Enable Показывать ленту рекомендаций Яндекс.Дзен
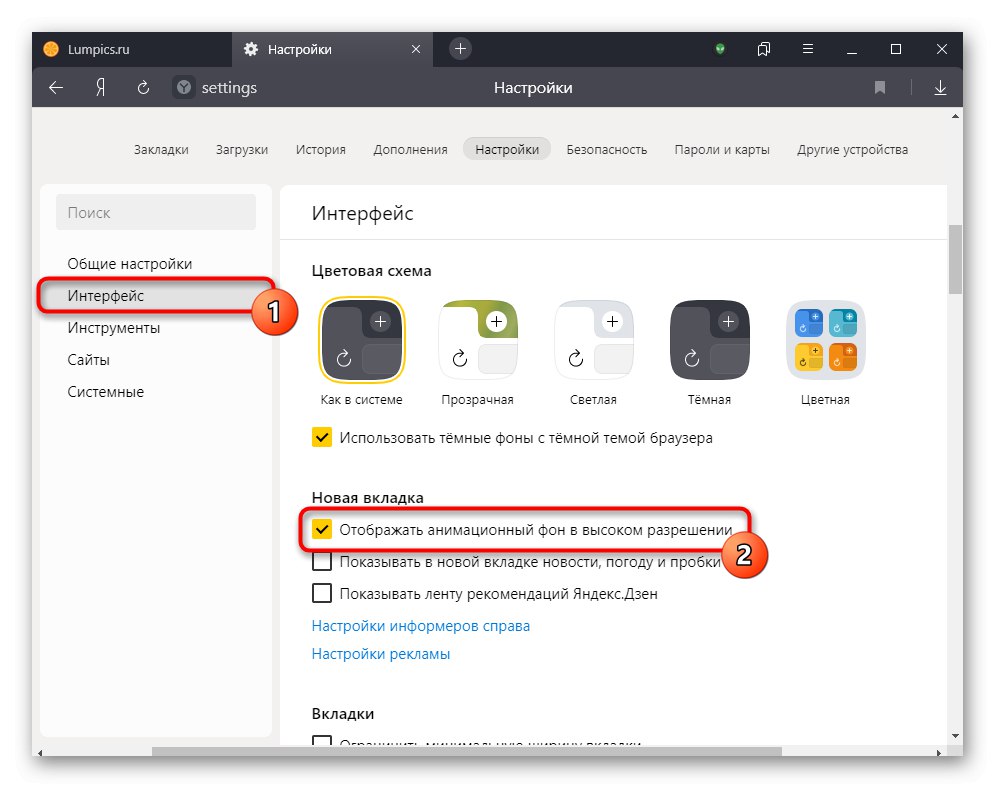The image size is (995, 788). click(322, 593)
